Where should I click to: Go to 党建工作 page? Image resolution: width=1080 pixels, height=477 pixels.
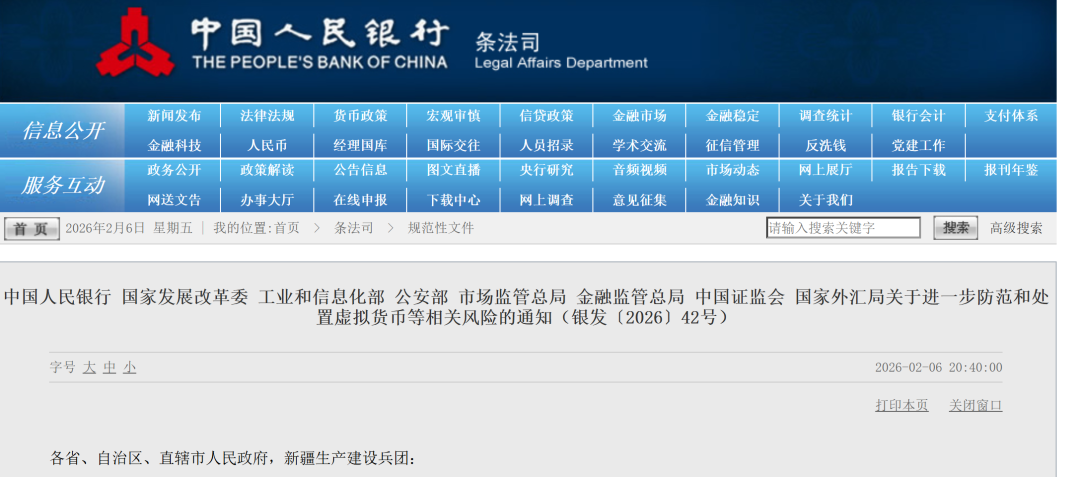[919, 146]
